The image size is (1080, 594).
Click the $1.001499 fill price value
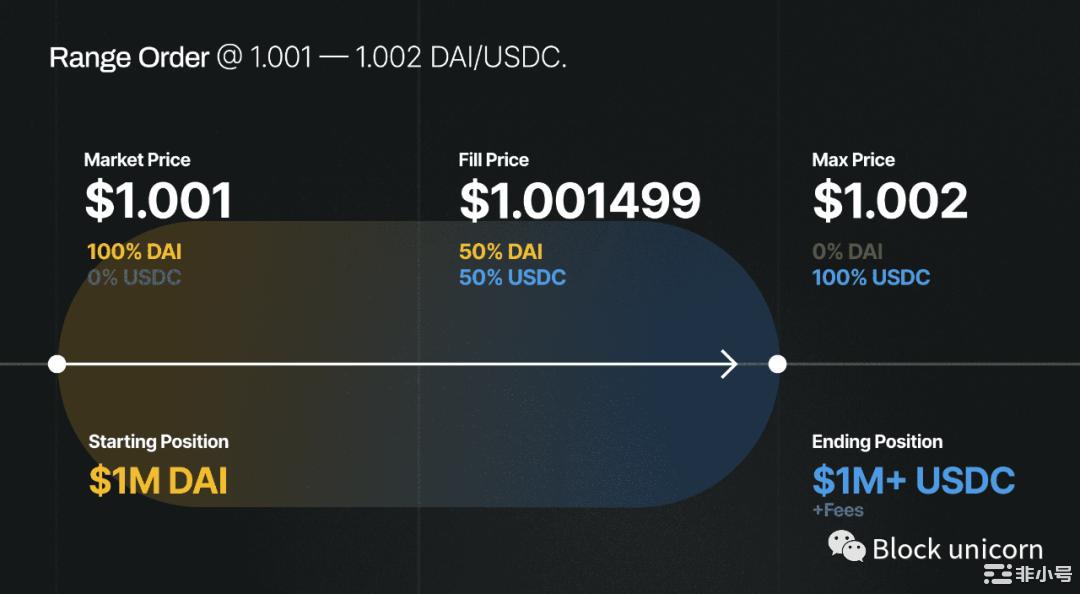[580, 201]
